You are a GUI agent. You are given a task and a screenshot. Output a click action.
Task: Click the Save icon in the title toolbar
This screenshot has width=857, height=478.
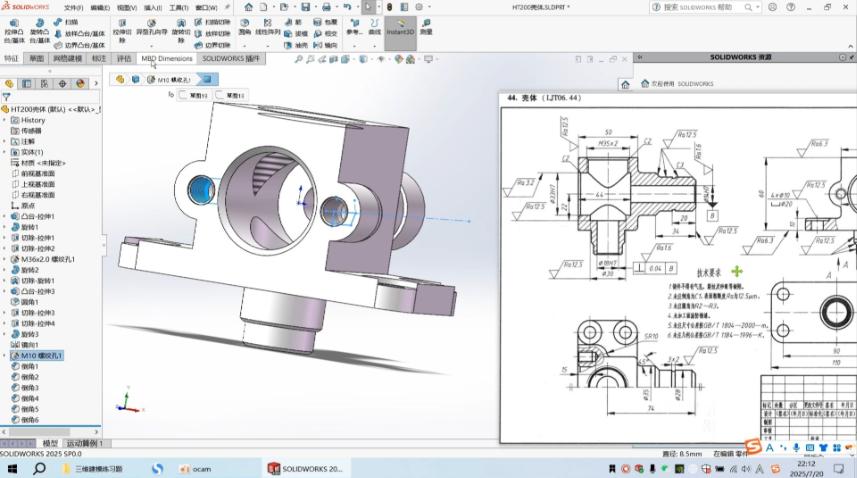coord(306,7)
